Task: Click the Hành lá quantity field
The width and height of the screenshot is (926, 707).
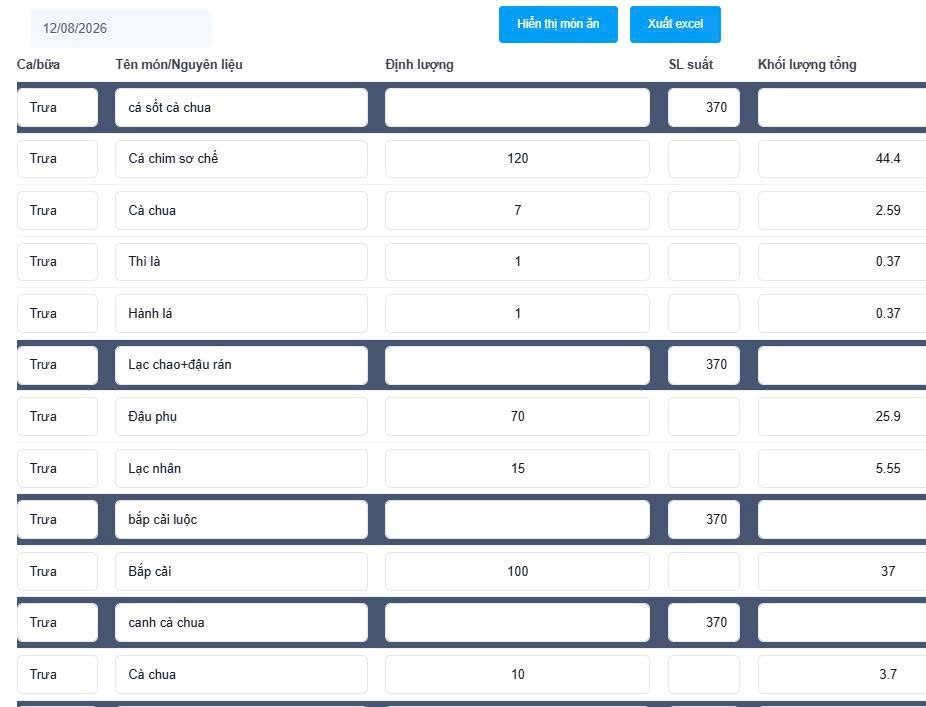Action: (x=517, y=314)
